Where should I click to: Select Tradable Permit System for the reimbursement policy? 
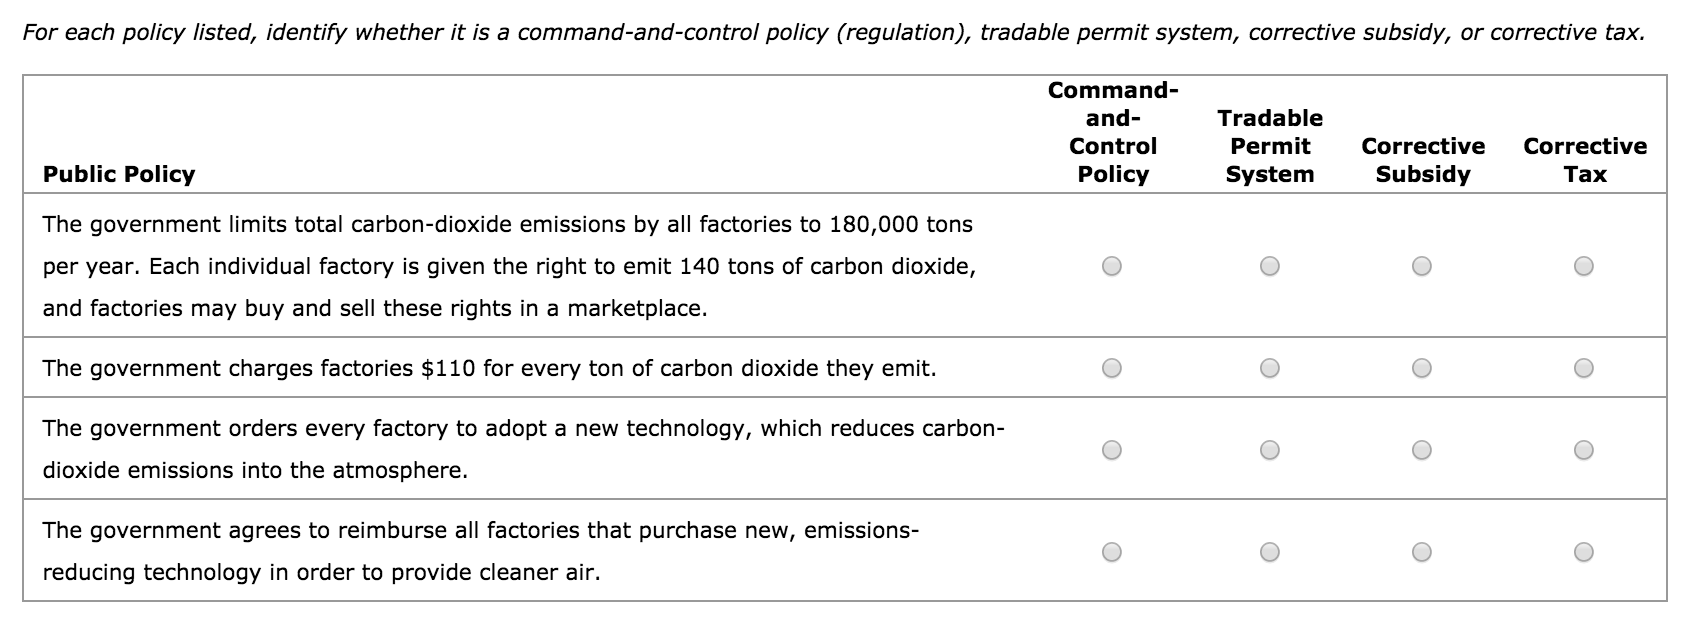[x=1270, y=550]
